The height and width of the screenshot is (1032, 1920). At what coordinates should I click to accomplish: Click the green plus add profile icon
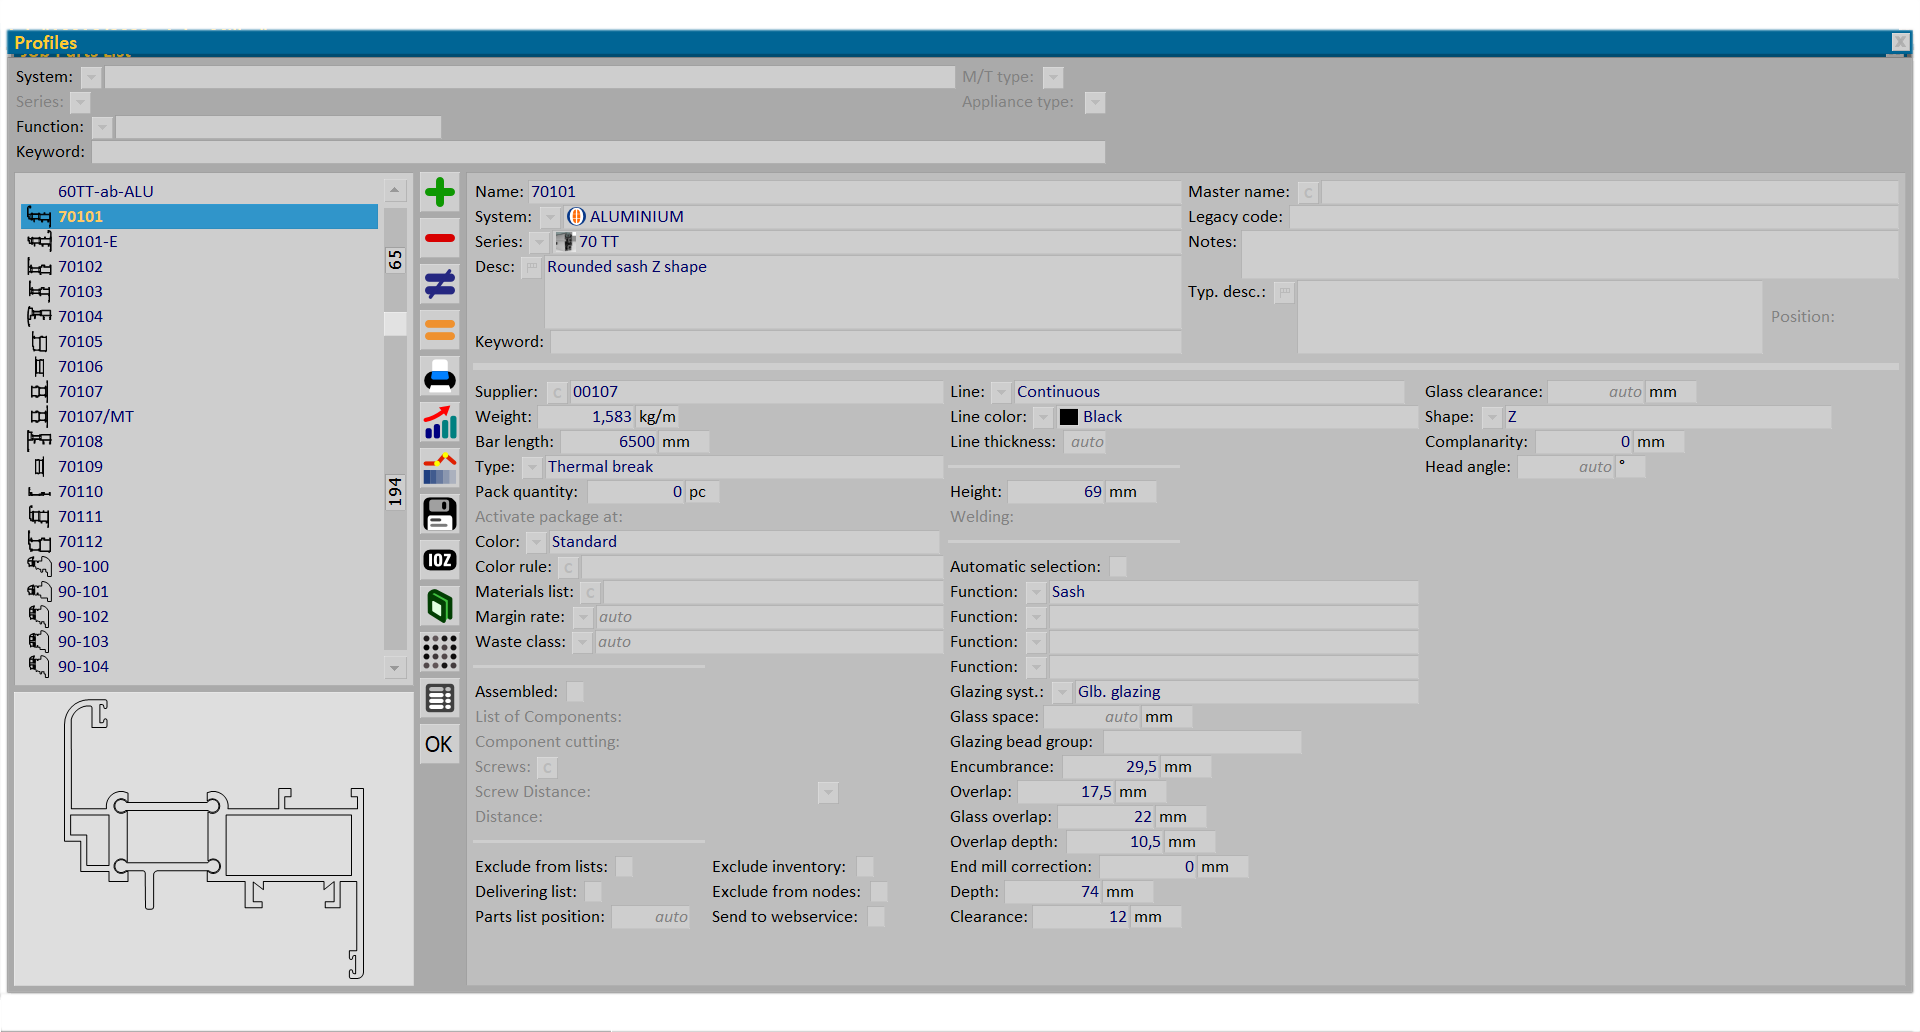tap(439, 192)
